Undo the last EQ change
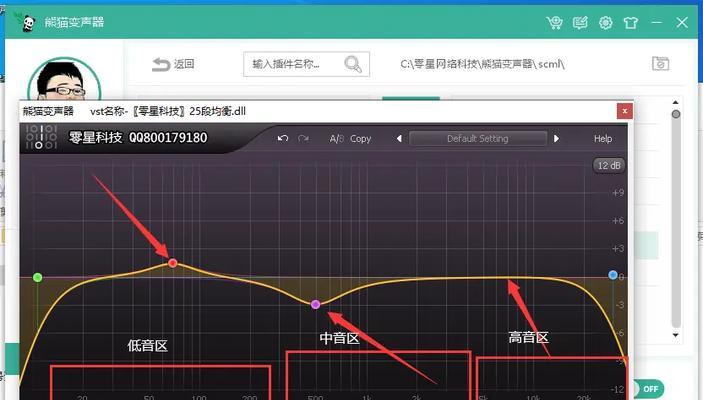 [x=282, y=139]
